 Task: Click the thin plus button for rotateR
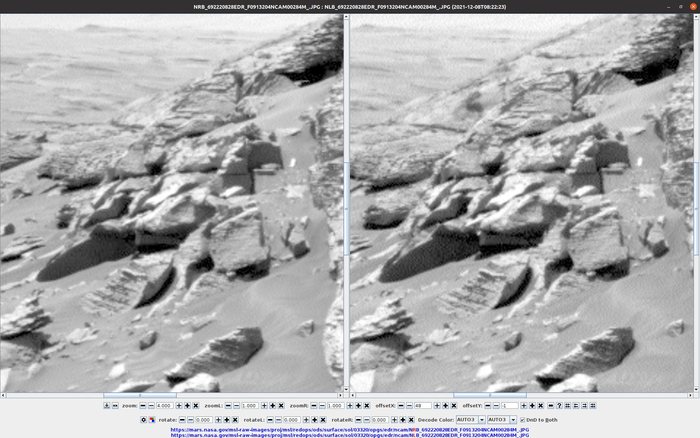[394, 420]
